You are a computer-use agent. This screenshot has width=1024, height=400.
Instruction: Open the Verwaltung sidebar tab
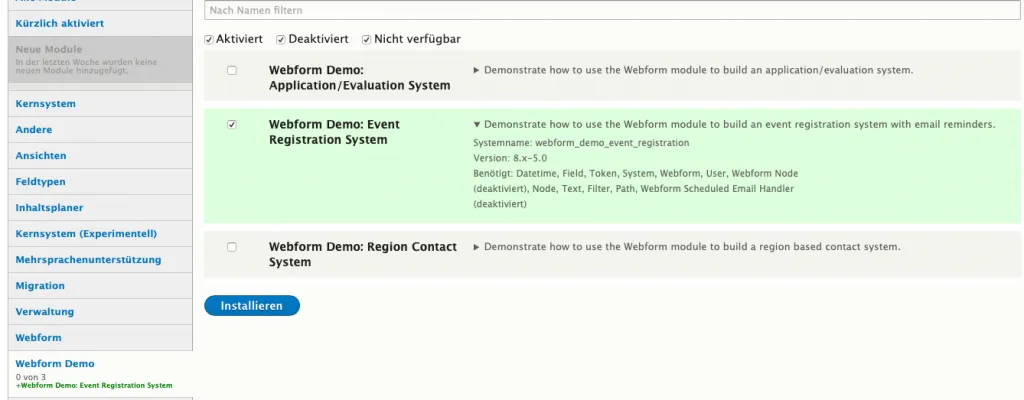point(100,312)
